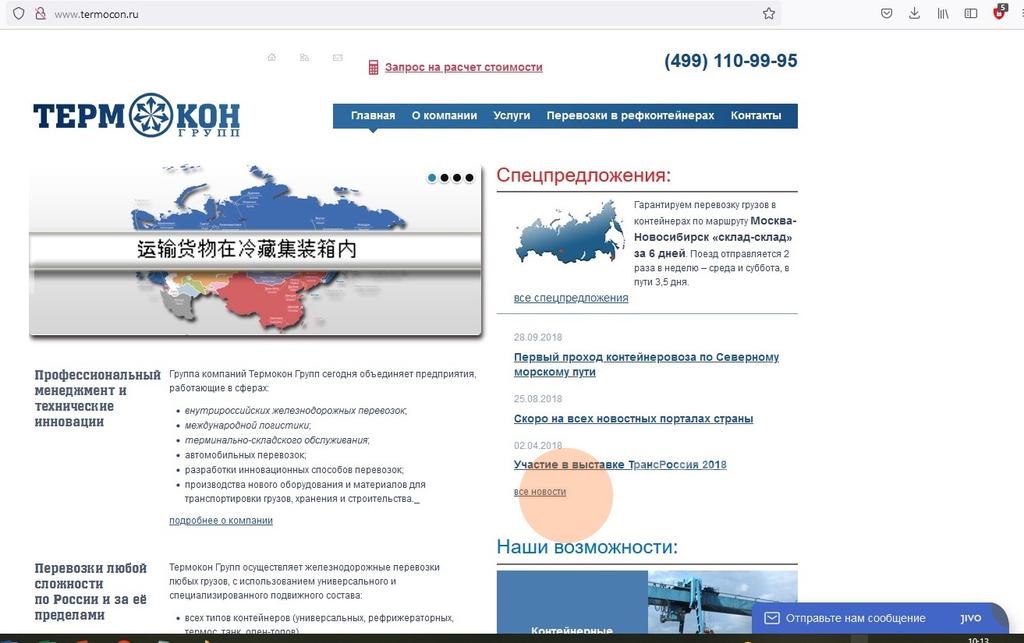The image size is (1024, 643).
Task: Select the third slider dot
Action: pos(457,178)
